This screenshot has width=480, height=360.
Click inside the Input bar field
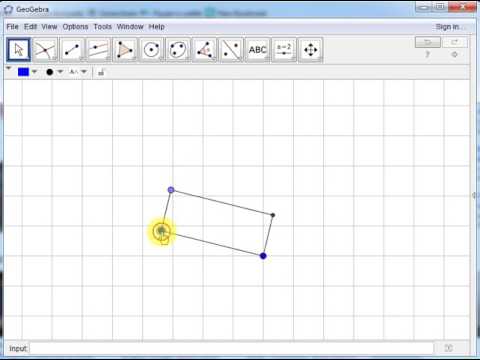pyautogui.click(x=232, y=348)
